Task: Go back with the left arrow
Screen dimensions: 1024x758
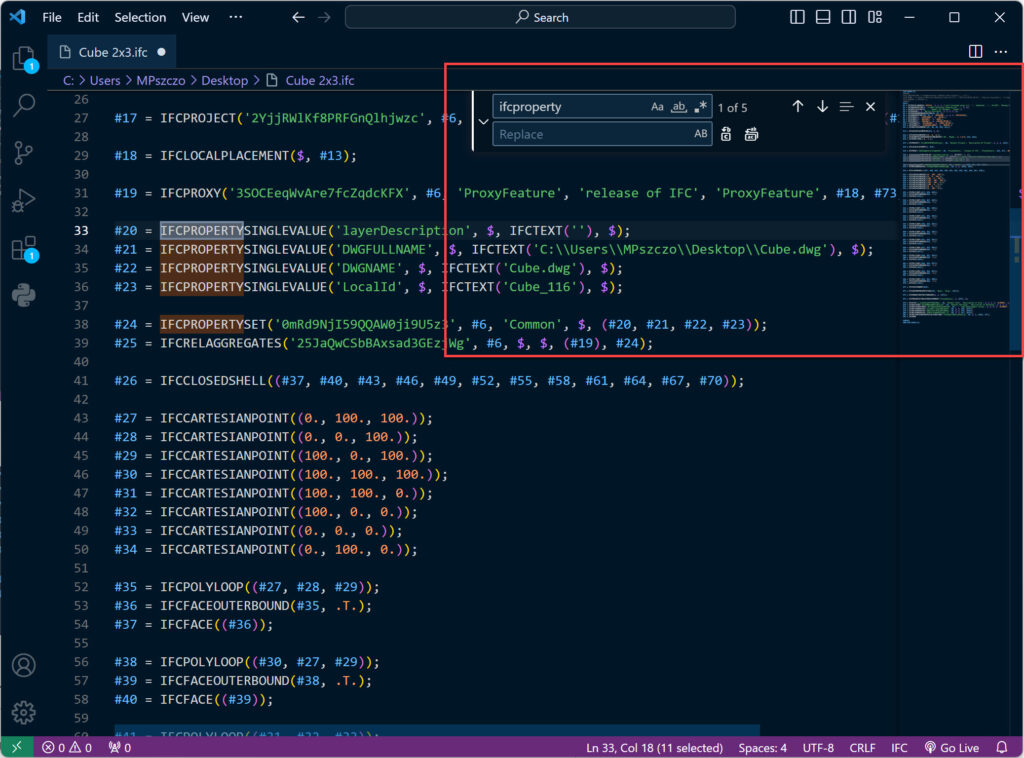Action: pos(298,18)
